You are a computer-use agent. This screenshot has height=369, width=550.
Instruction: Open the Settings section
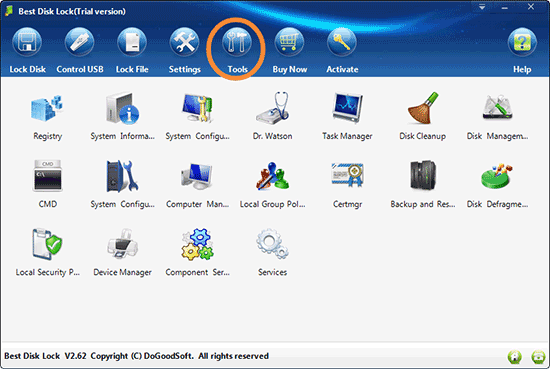click(x=185, y=51)
